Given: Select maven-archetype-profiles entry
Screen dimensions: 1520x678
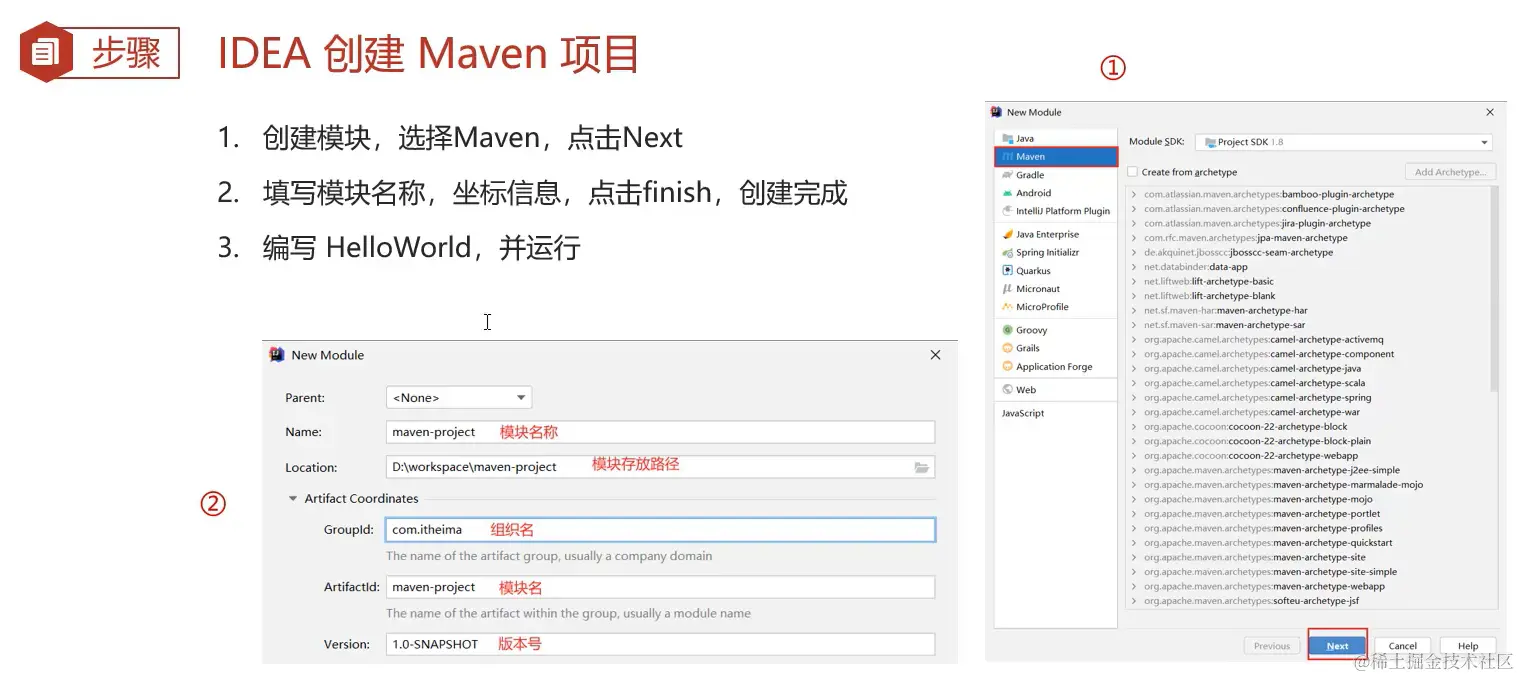Looking at the screenshot, I should 1264,528.
